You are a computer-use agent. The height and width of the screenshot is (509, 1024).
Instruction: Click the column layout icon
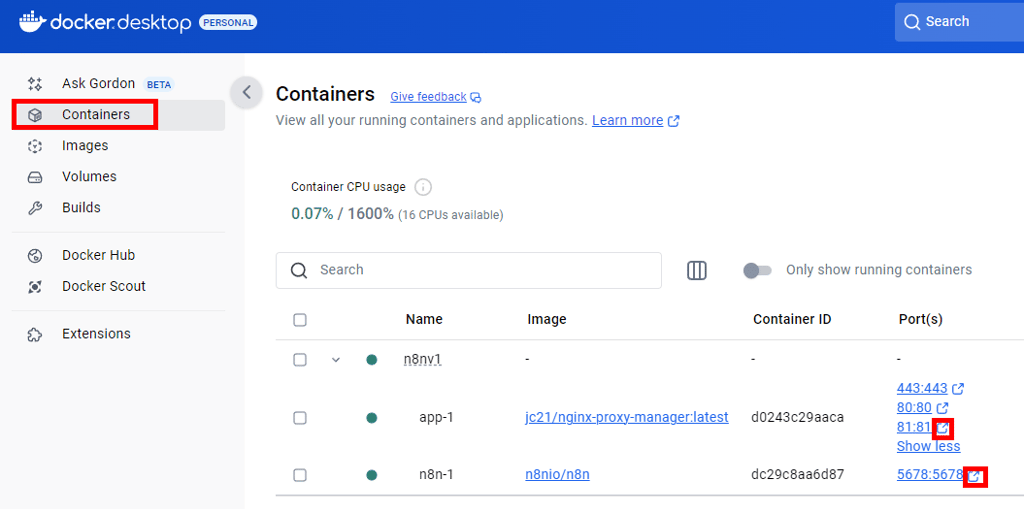(x=697, y=270)
